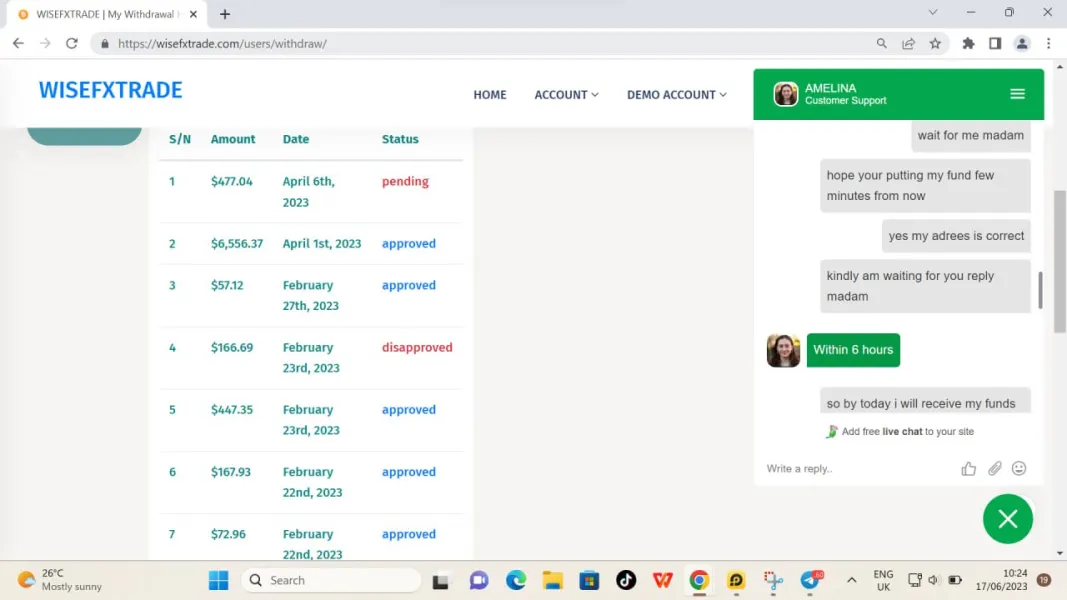Bookmark this page with the star icon
This screenshot has height=600, width=1067.
tap(935, 44)
